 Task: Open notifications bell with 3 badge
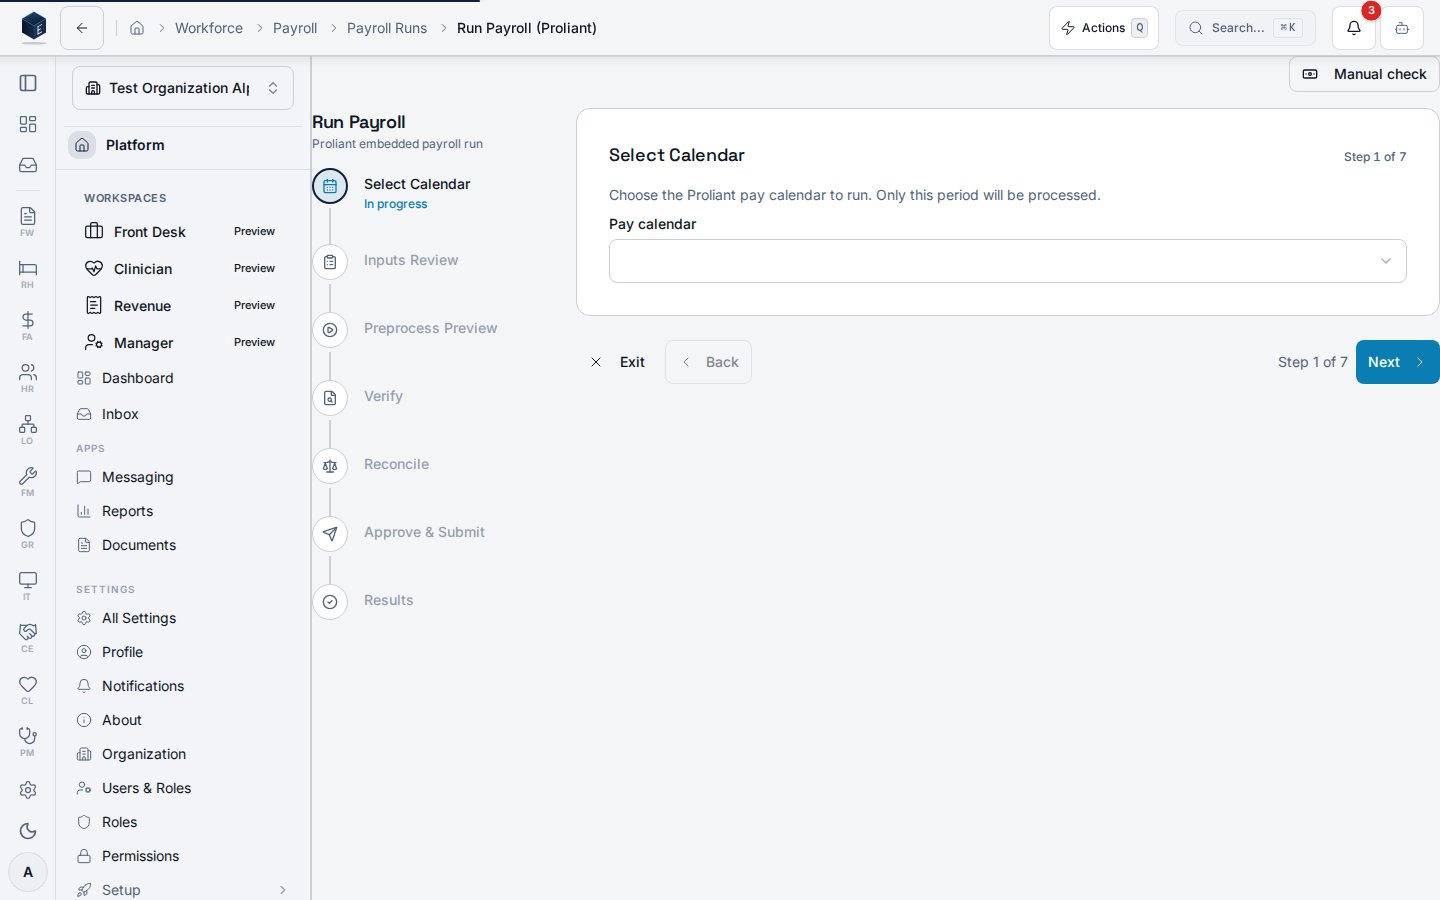[x=1354, y=28]
